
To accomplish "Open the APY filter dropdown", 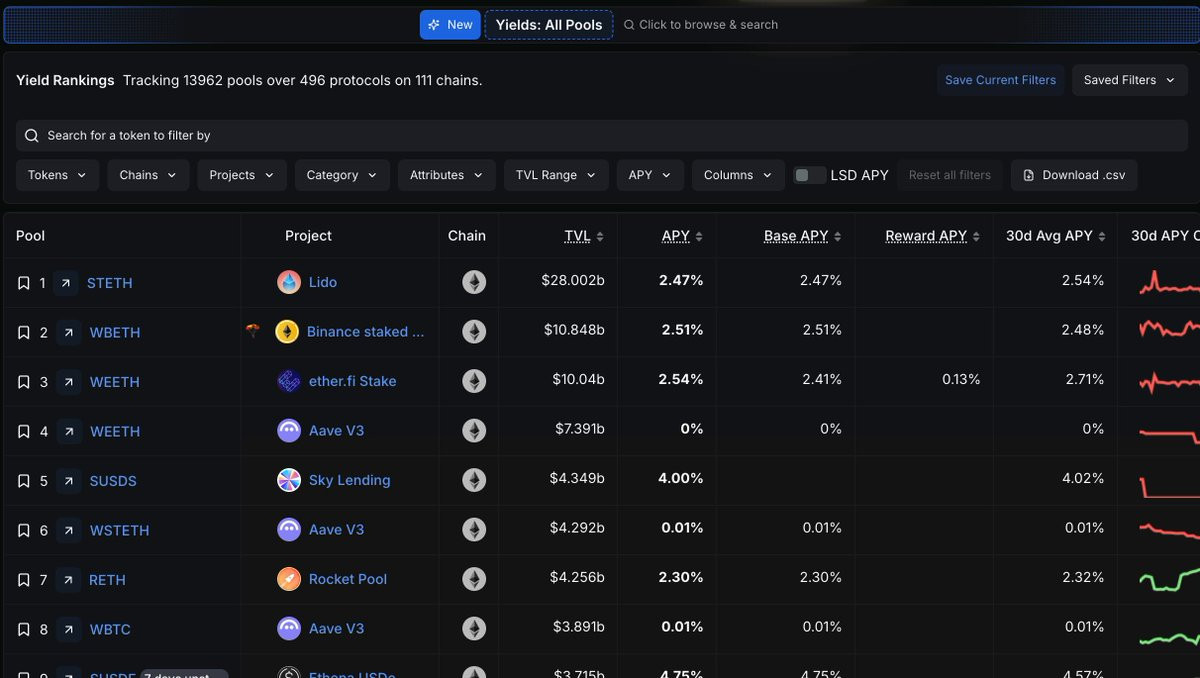I will (650, 175).
